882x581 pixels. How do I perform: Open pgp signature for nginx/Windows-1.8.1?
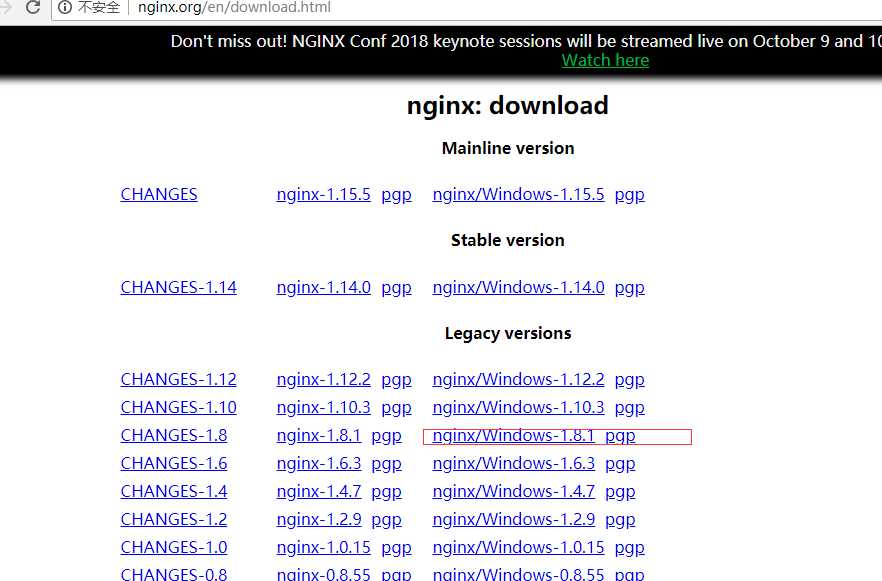click(x=620, y=436)
